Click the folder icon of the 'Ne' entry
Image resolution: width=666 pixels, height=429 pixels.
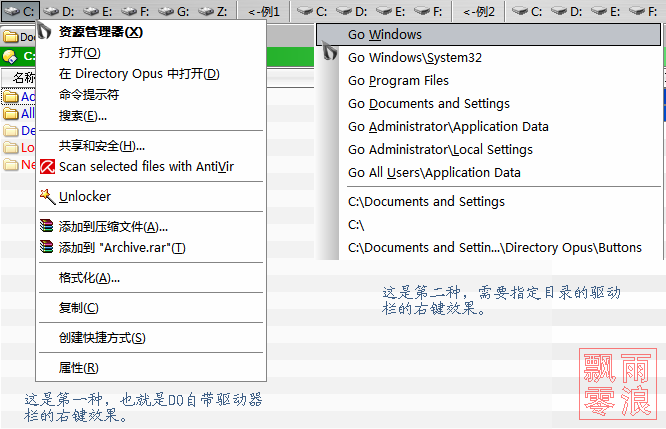click(x=11, y=164)
